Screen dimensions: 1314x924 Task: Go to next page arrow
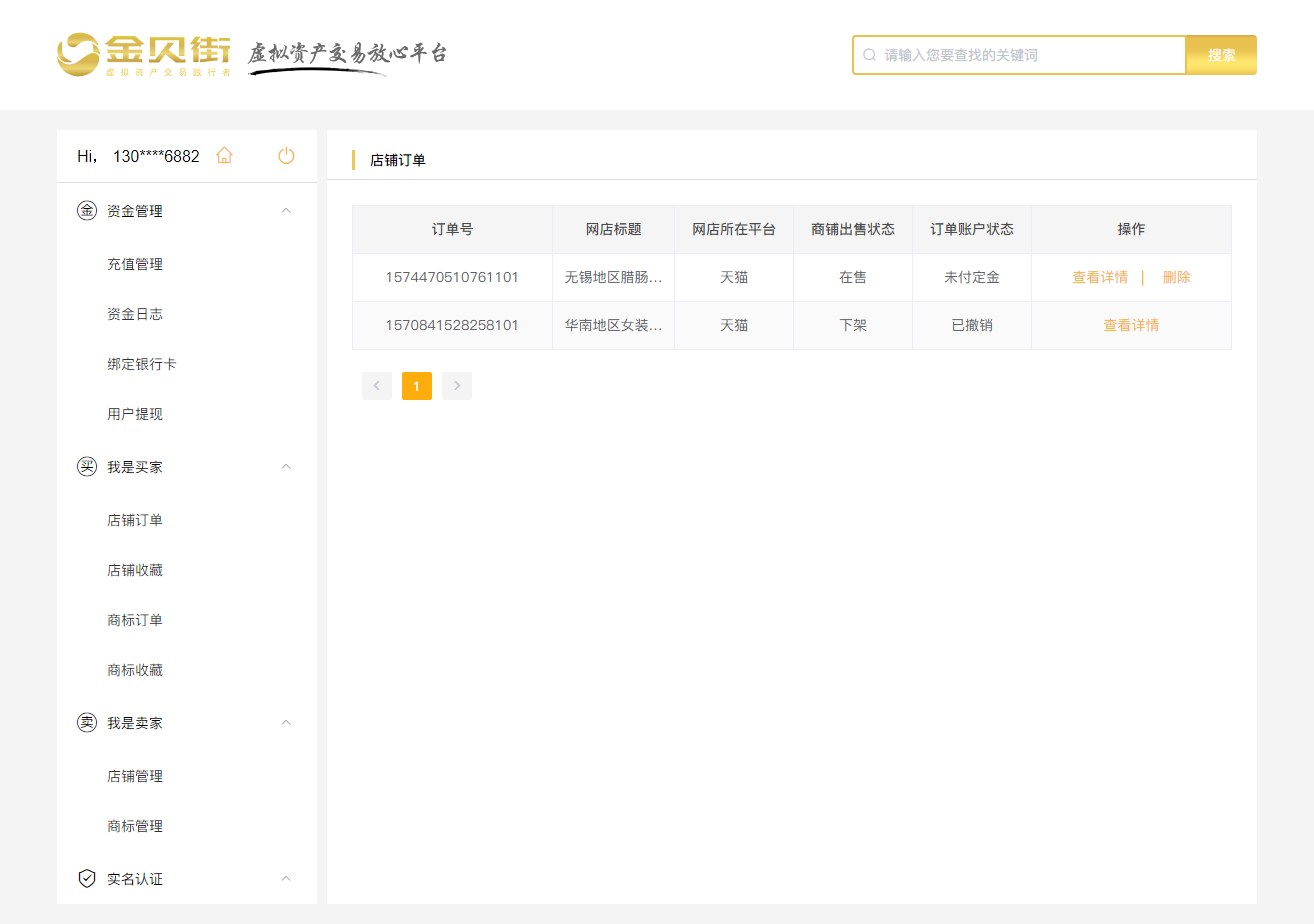(x=457, y=386)
